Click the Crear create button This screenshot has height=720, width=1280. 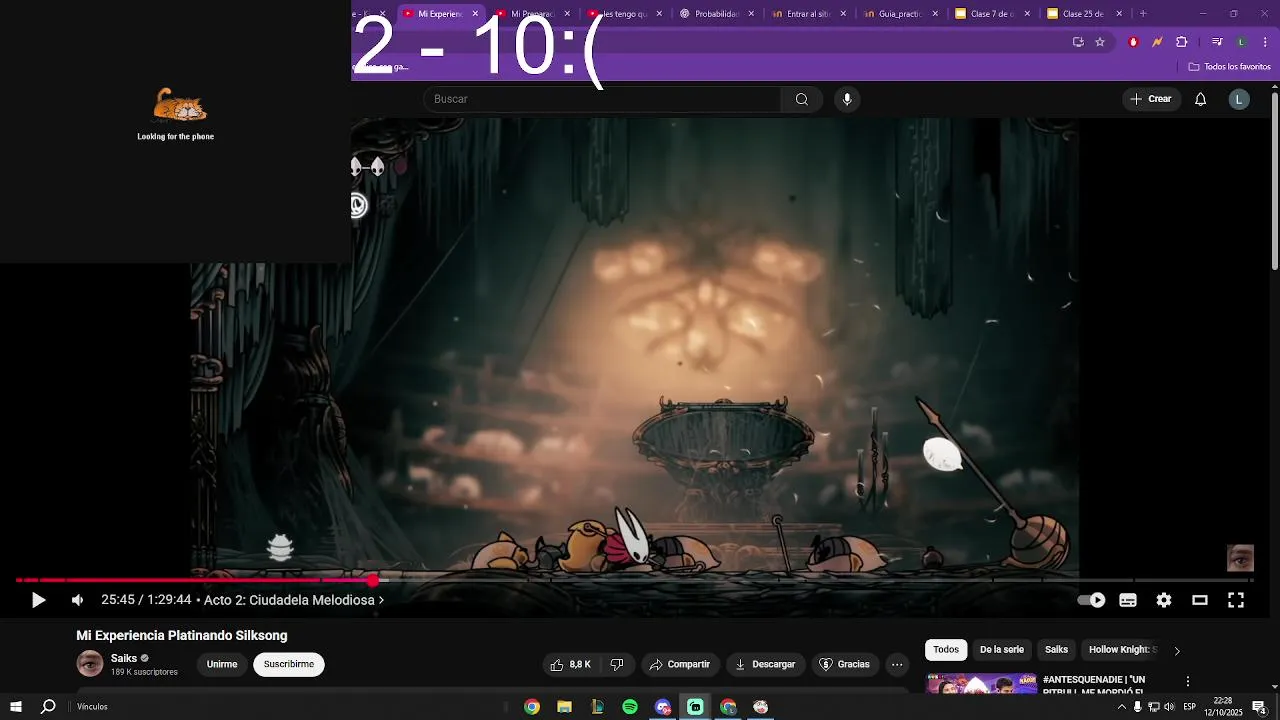coord(1151,99)
